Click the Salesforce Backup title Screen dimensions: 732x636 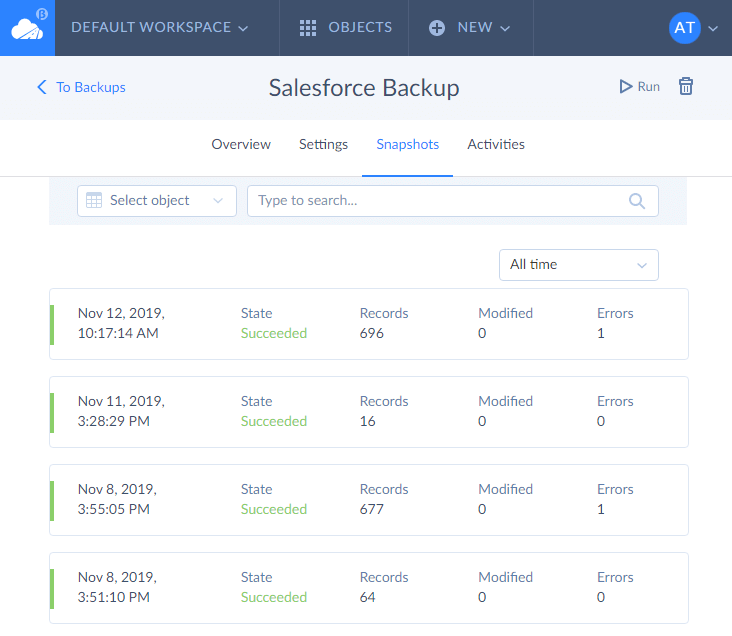tap(364, 88)
